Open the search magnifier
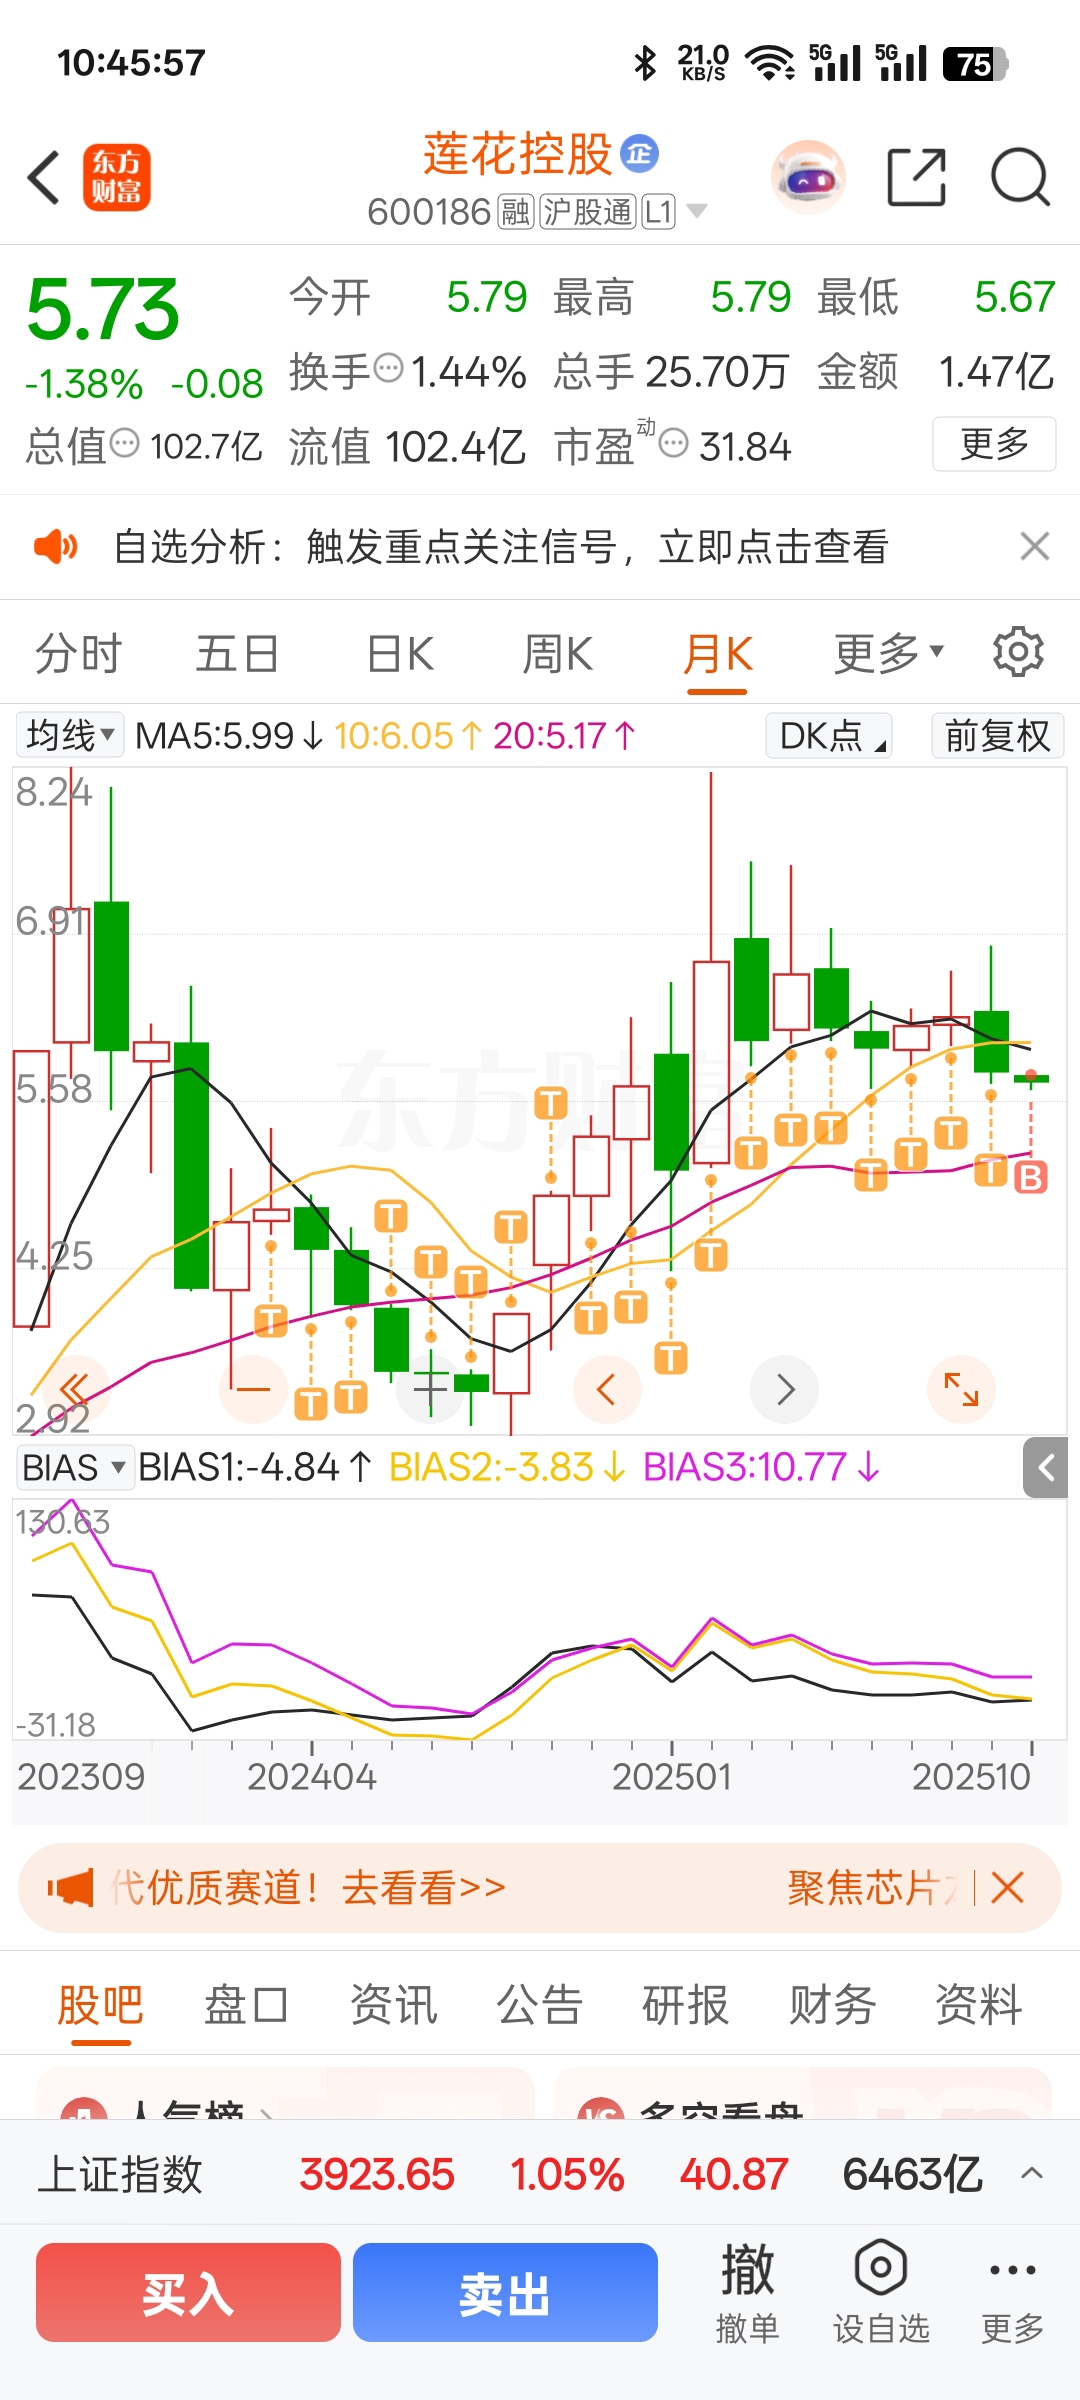 click(1019, 177)
